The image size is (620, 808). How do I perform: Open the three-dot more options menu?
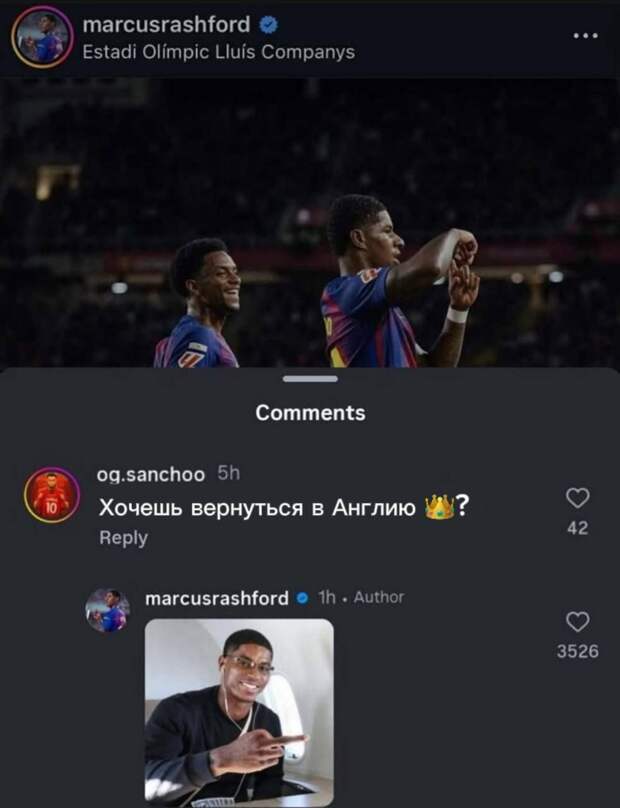tap(584, 35)
